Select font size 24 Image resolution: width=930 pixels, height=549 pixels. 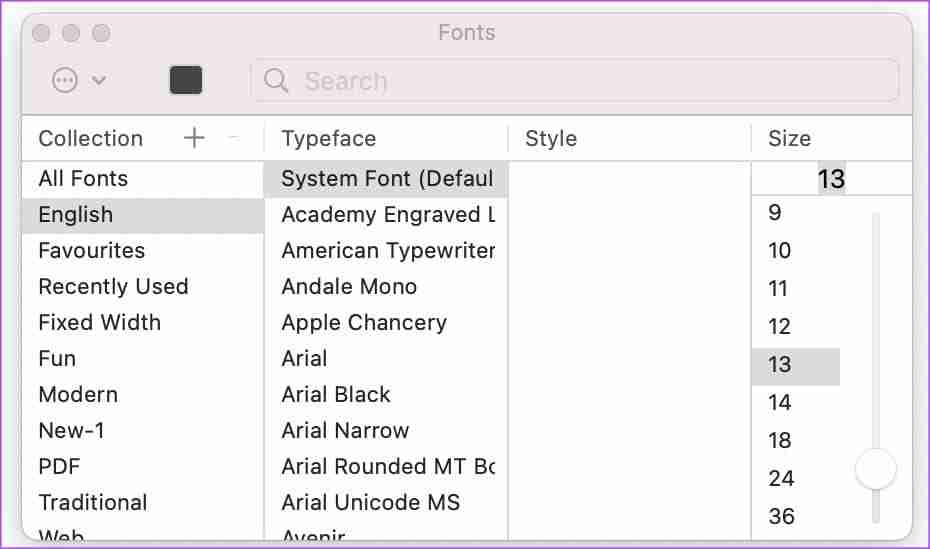coord(796,479)
